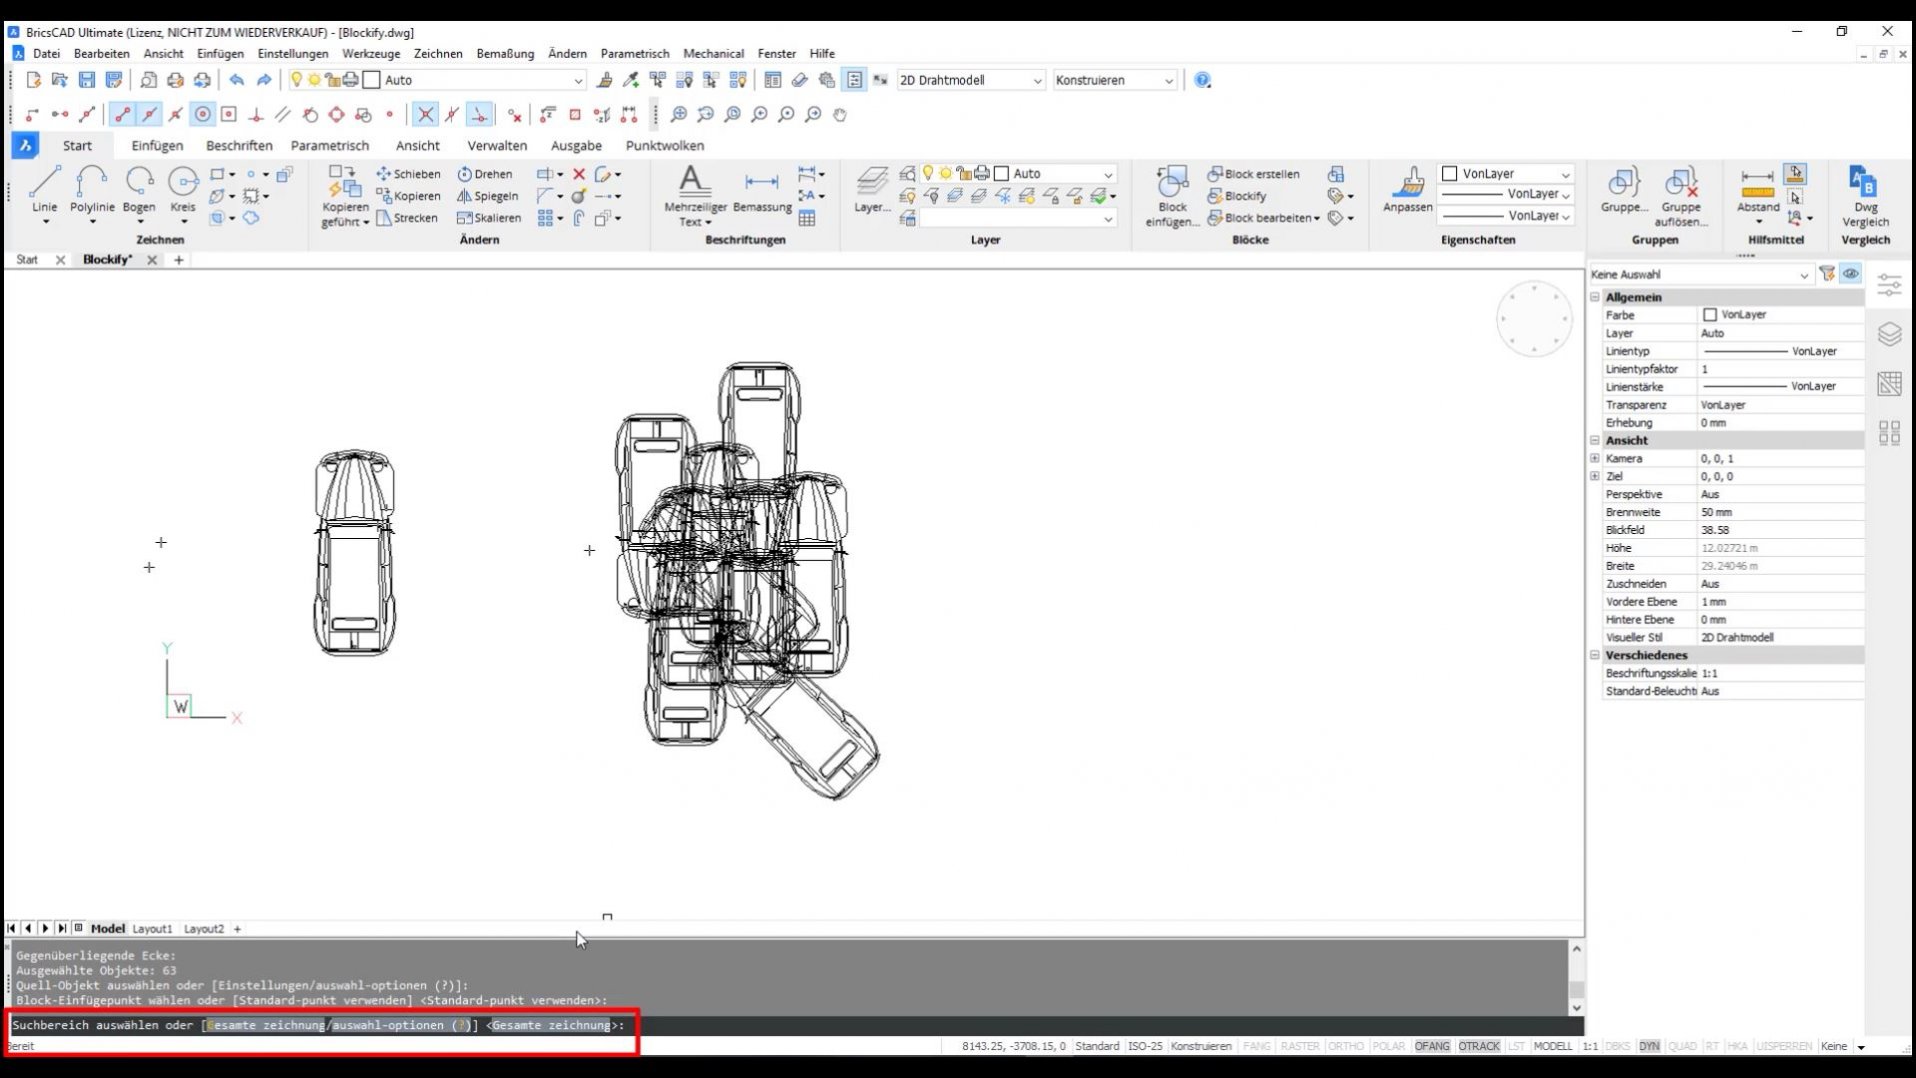Click the ISO-25 dimension style status entry

pyautogui.click(x=1145, y=1046)
